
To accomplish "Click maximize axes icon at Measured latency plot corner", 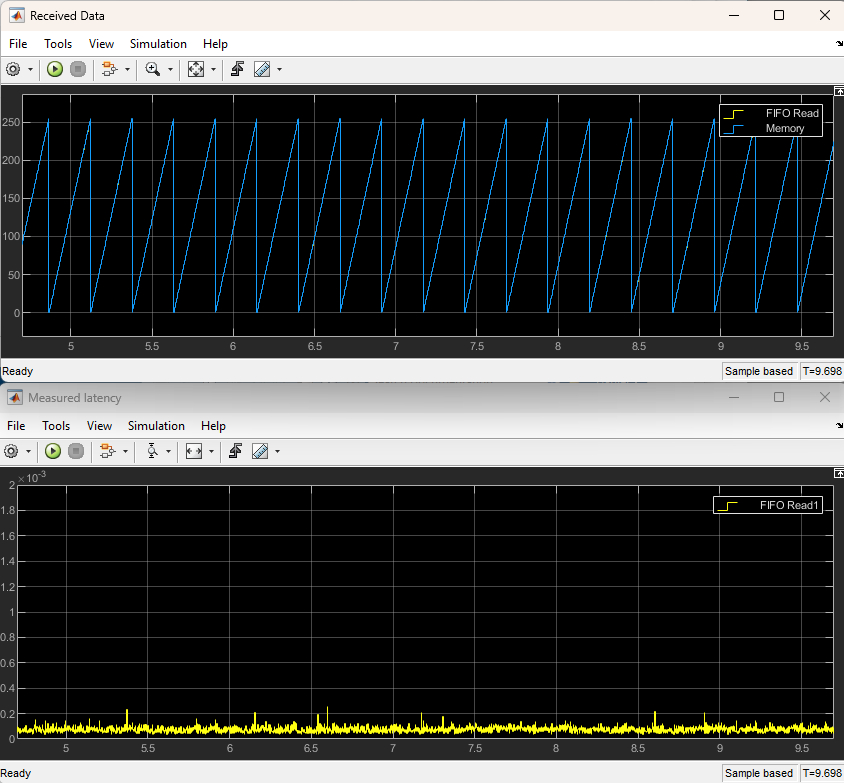I will (x=839, y=473).
